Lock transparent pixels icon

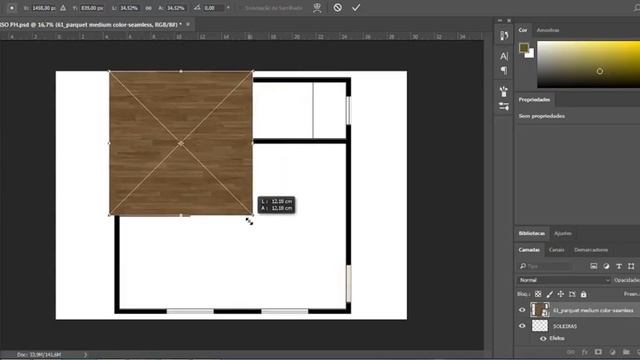[538, 294]
